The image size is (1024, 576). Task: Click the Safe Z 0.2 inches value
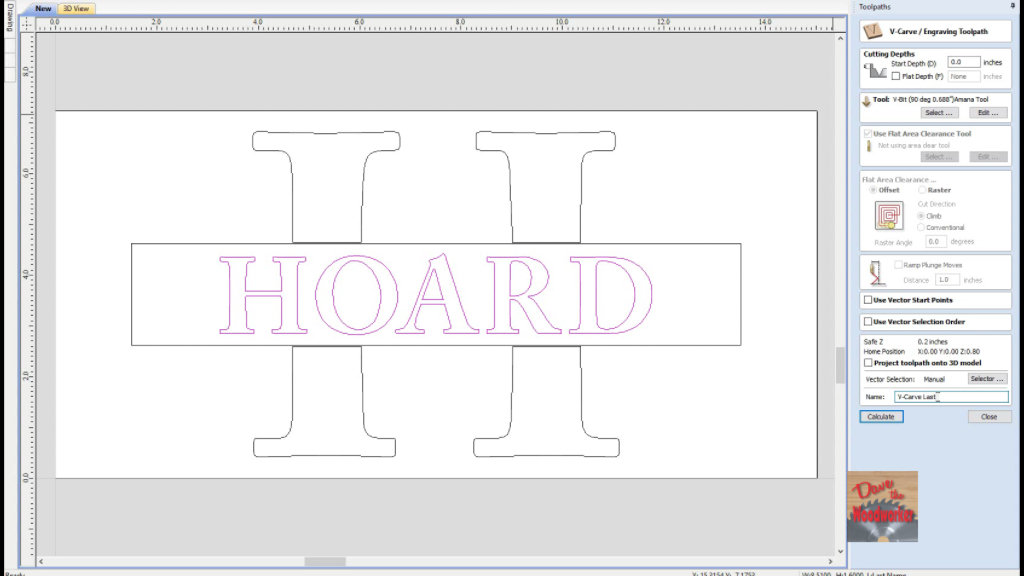[932, 342]
